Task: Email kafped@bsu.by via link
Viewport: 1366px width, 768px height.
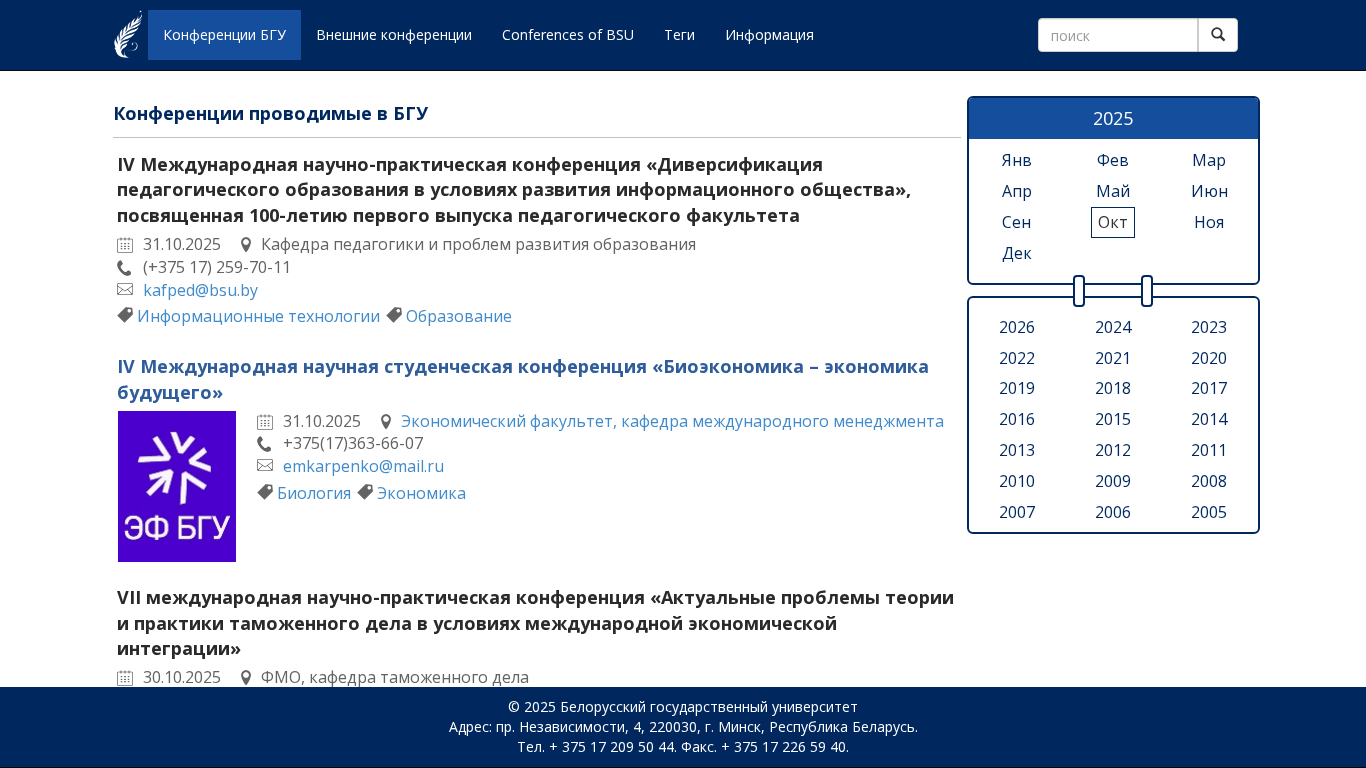Action: [200, 290]
